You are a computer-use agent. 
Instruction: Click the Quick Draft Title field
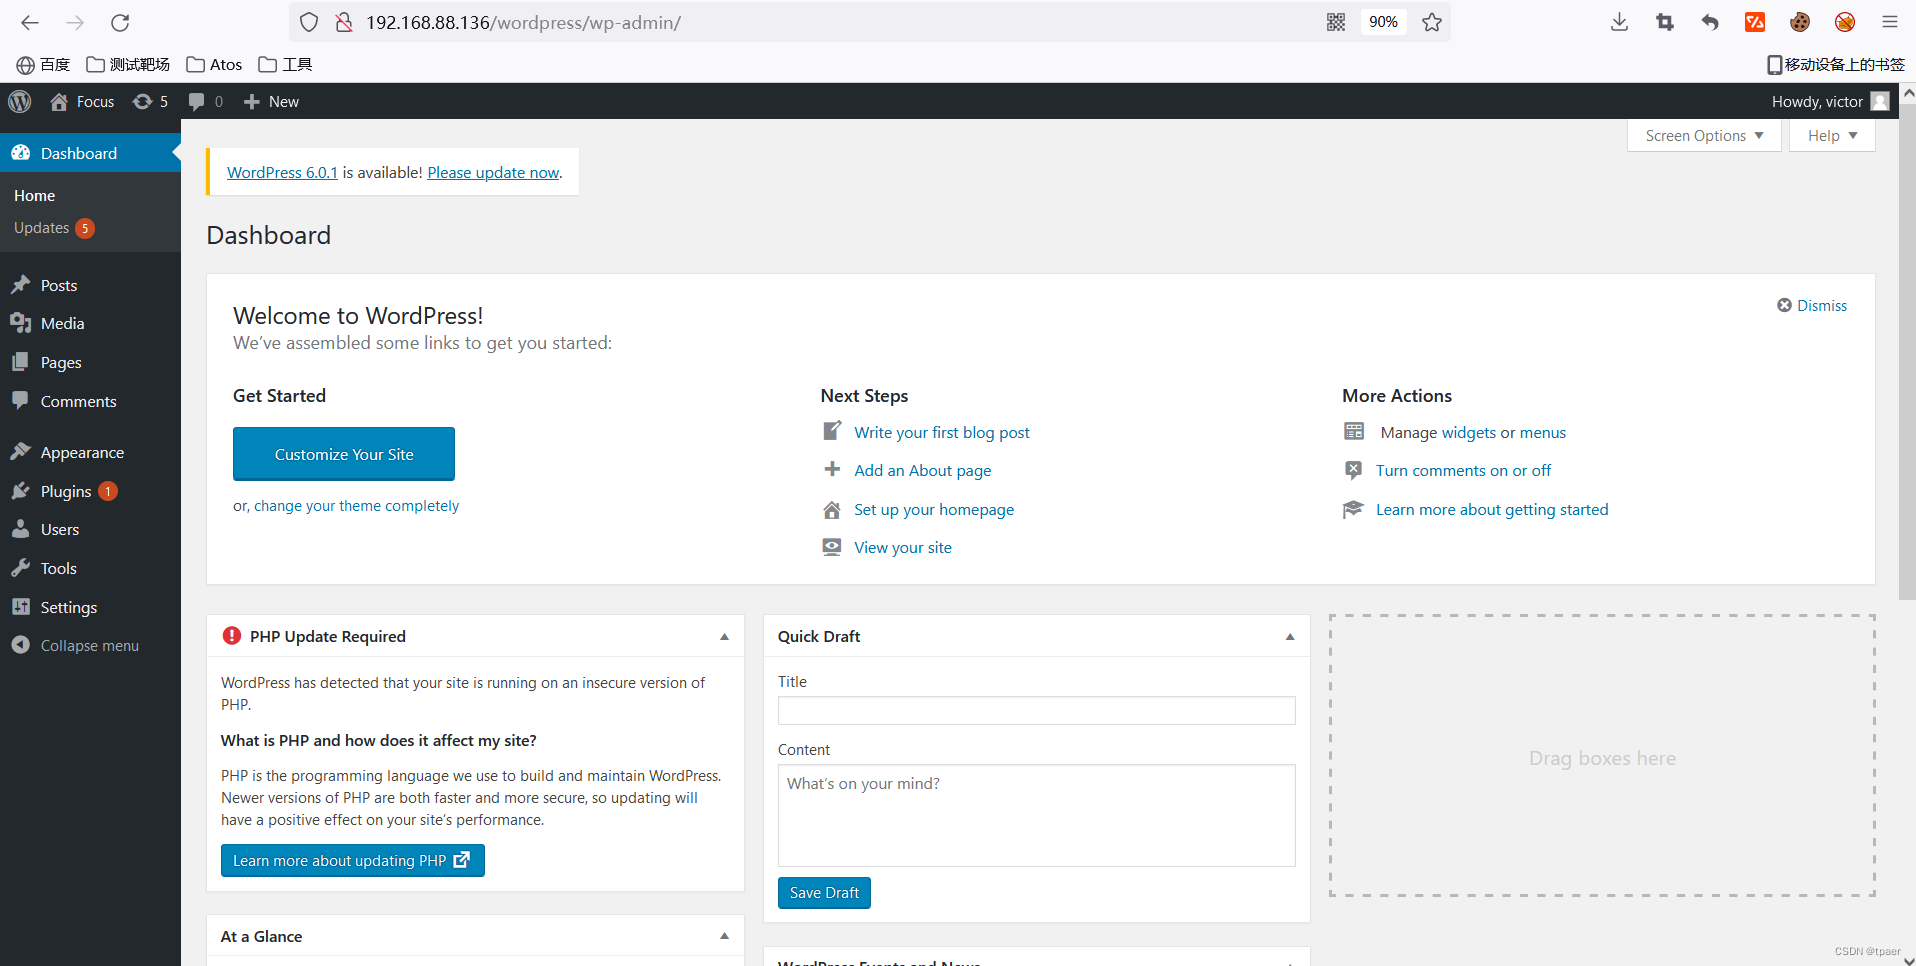pos(1036,710)
